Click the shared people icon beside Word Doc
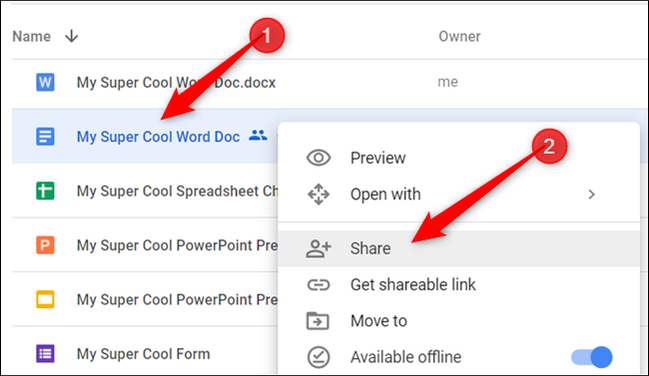 tap(258, 135)
